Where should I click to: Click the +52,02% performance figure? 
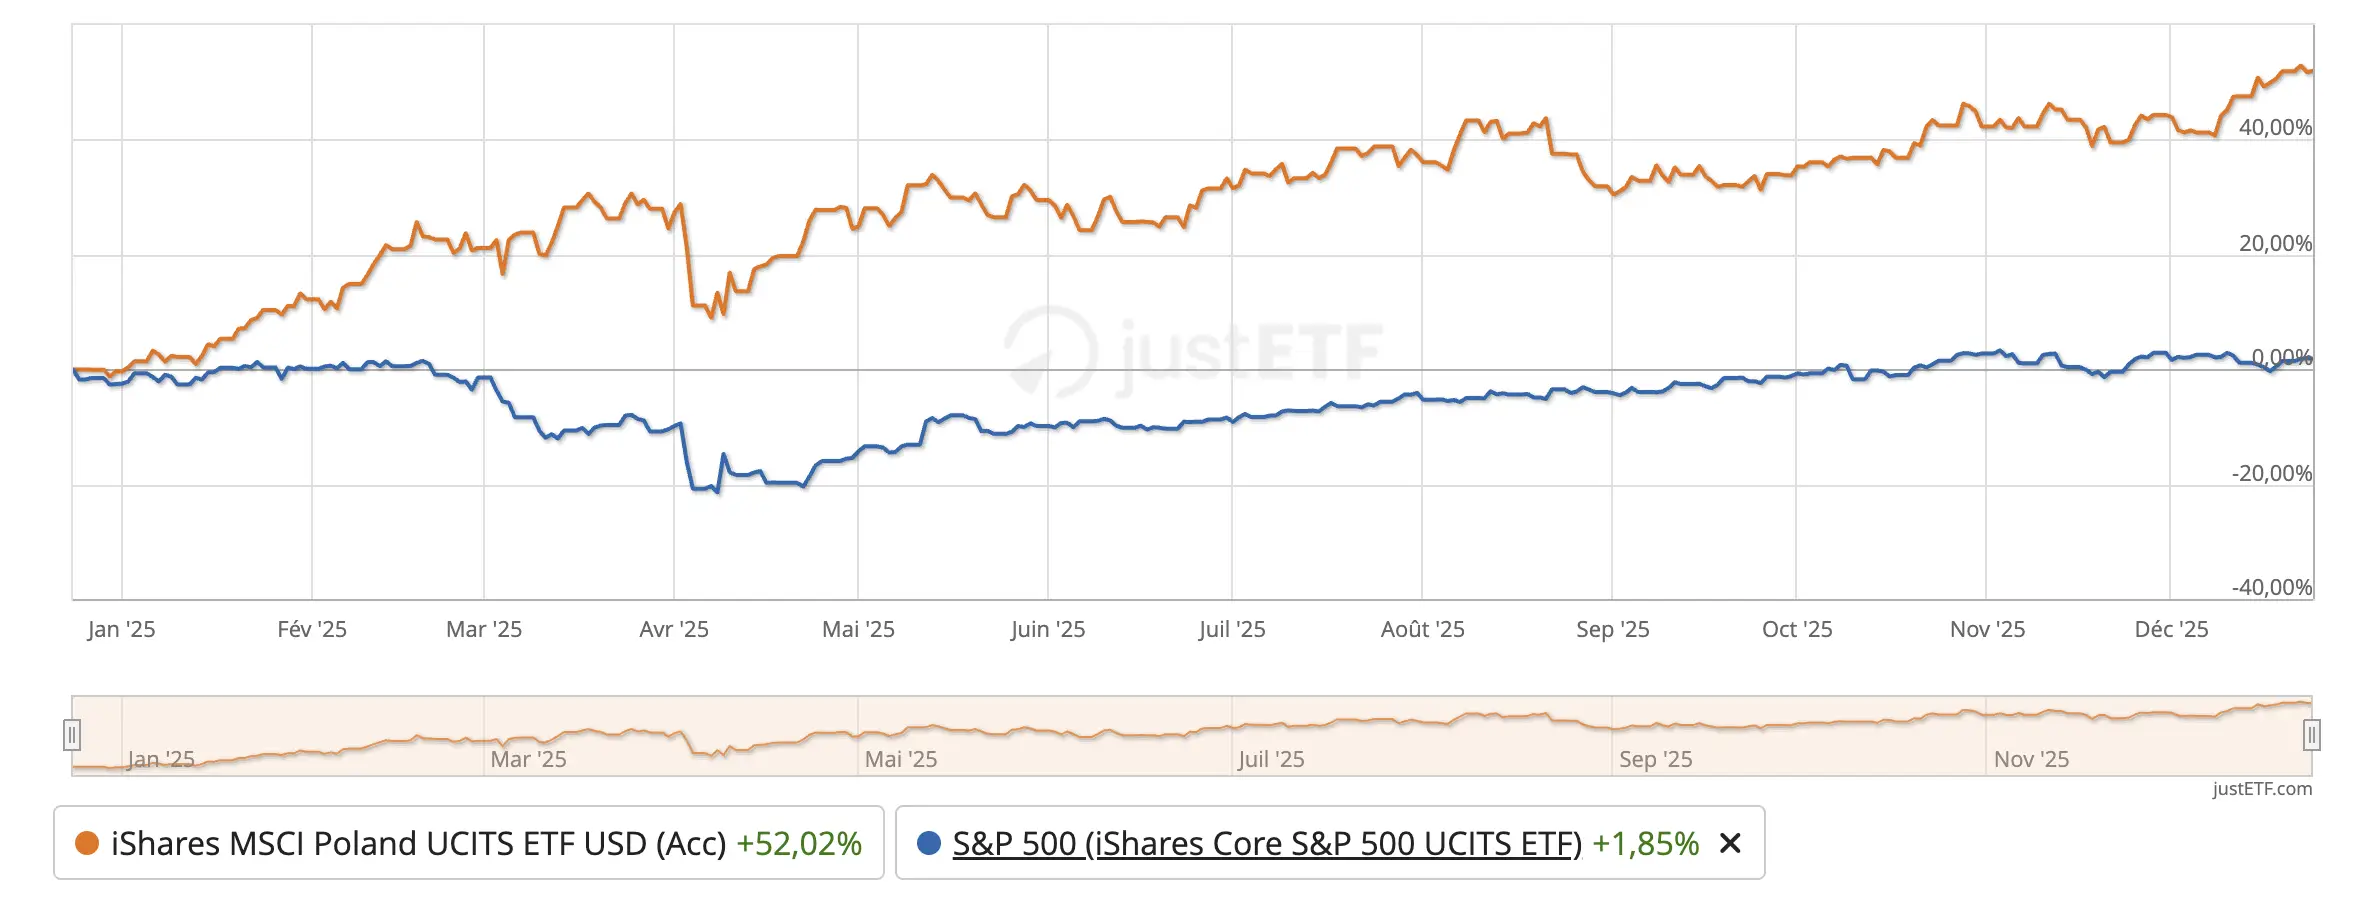coord(799,843)
